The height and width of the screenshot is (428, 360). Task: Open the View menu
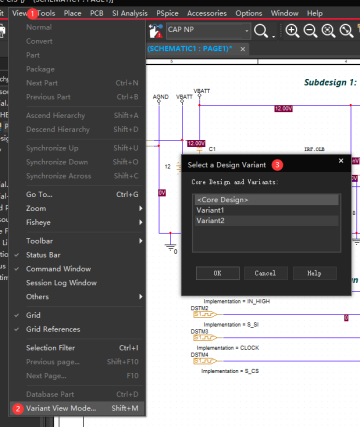19,13
